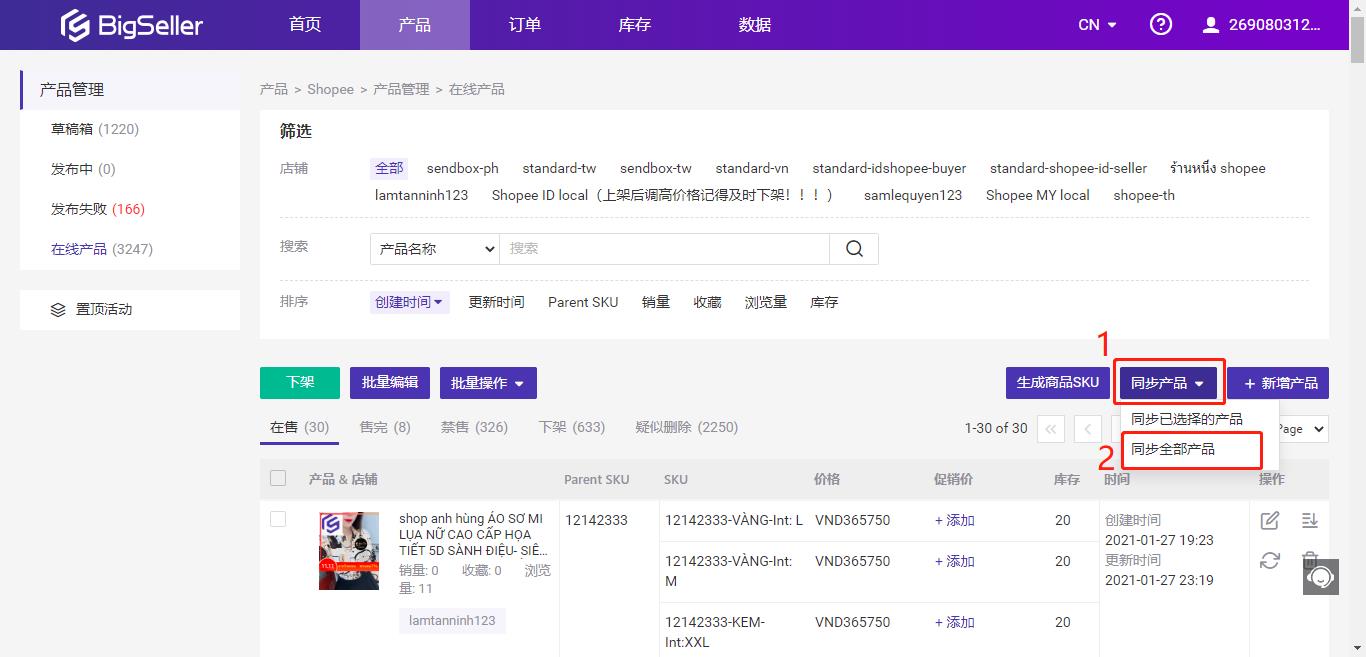Screen dimensions: 1366x657
Task: Click the green 下架 button
Action: click(x=300, y=383)
